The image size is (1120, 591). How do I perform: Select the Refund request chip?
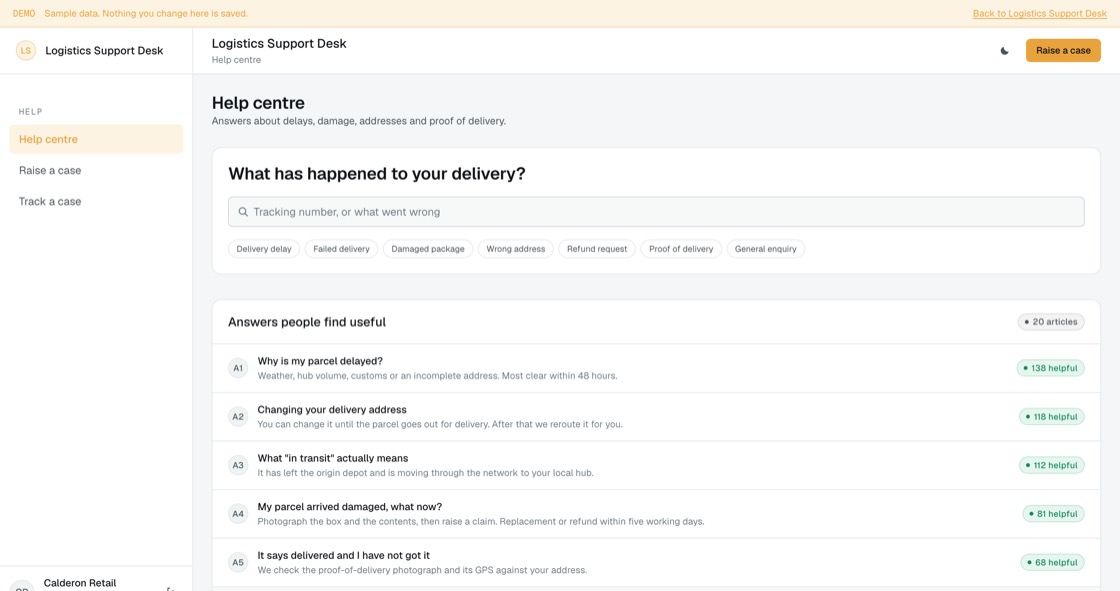597,249
